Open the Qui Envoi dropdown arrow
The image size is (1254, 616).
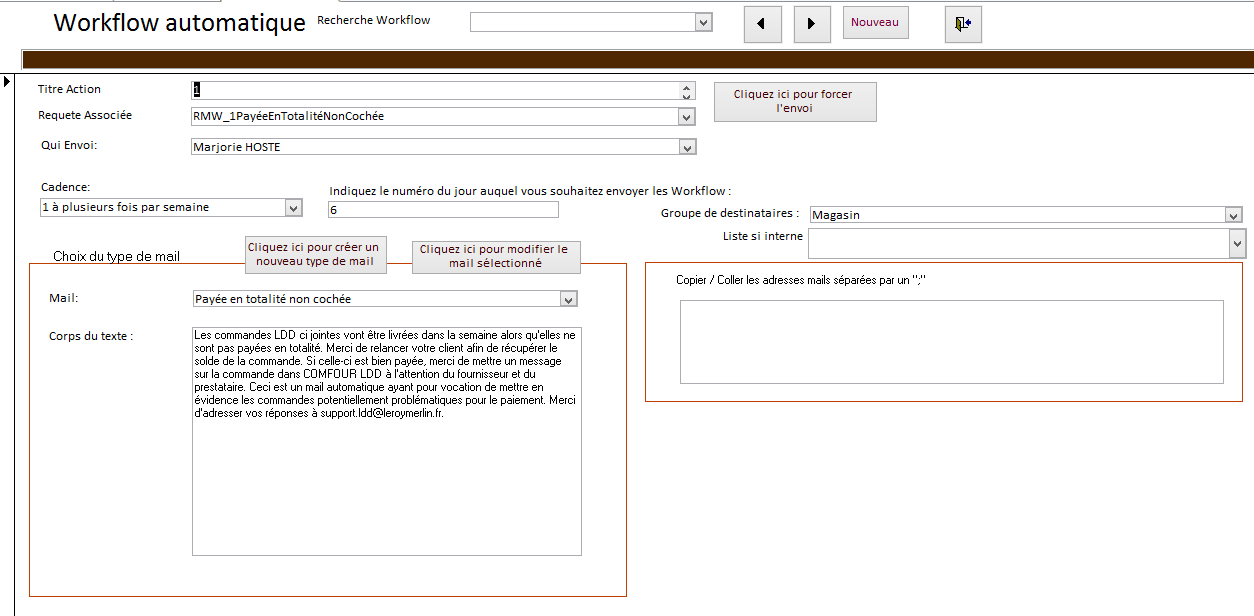(687, 148)
